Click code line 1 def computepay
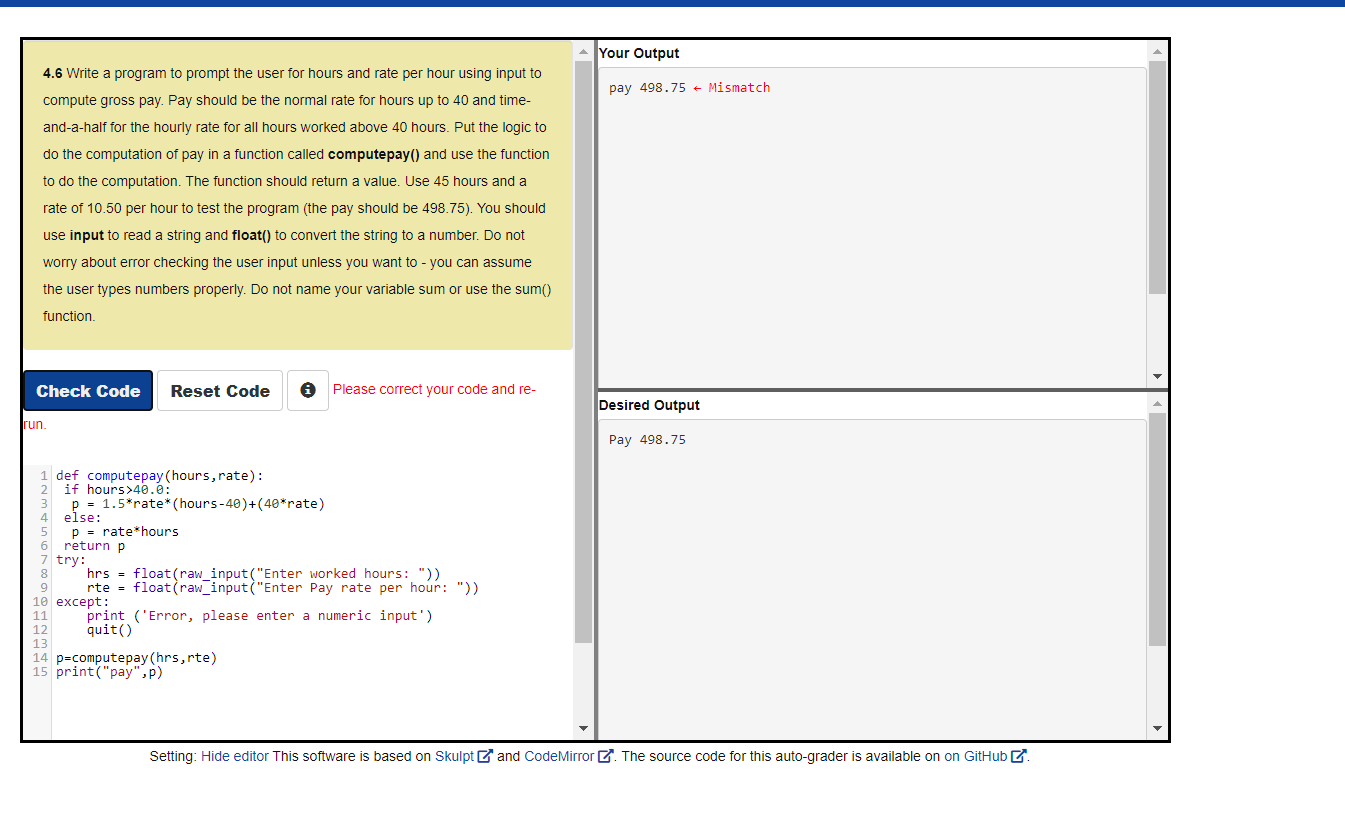The image size is (1345, 839). [160, 476]
